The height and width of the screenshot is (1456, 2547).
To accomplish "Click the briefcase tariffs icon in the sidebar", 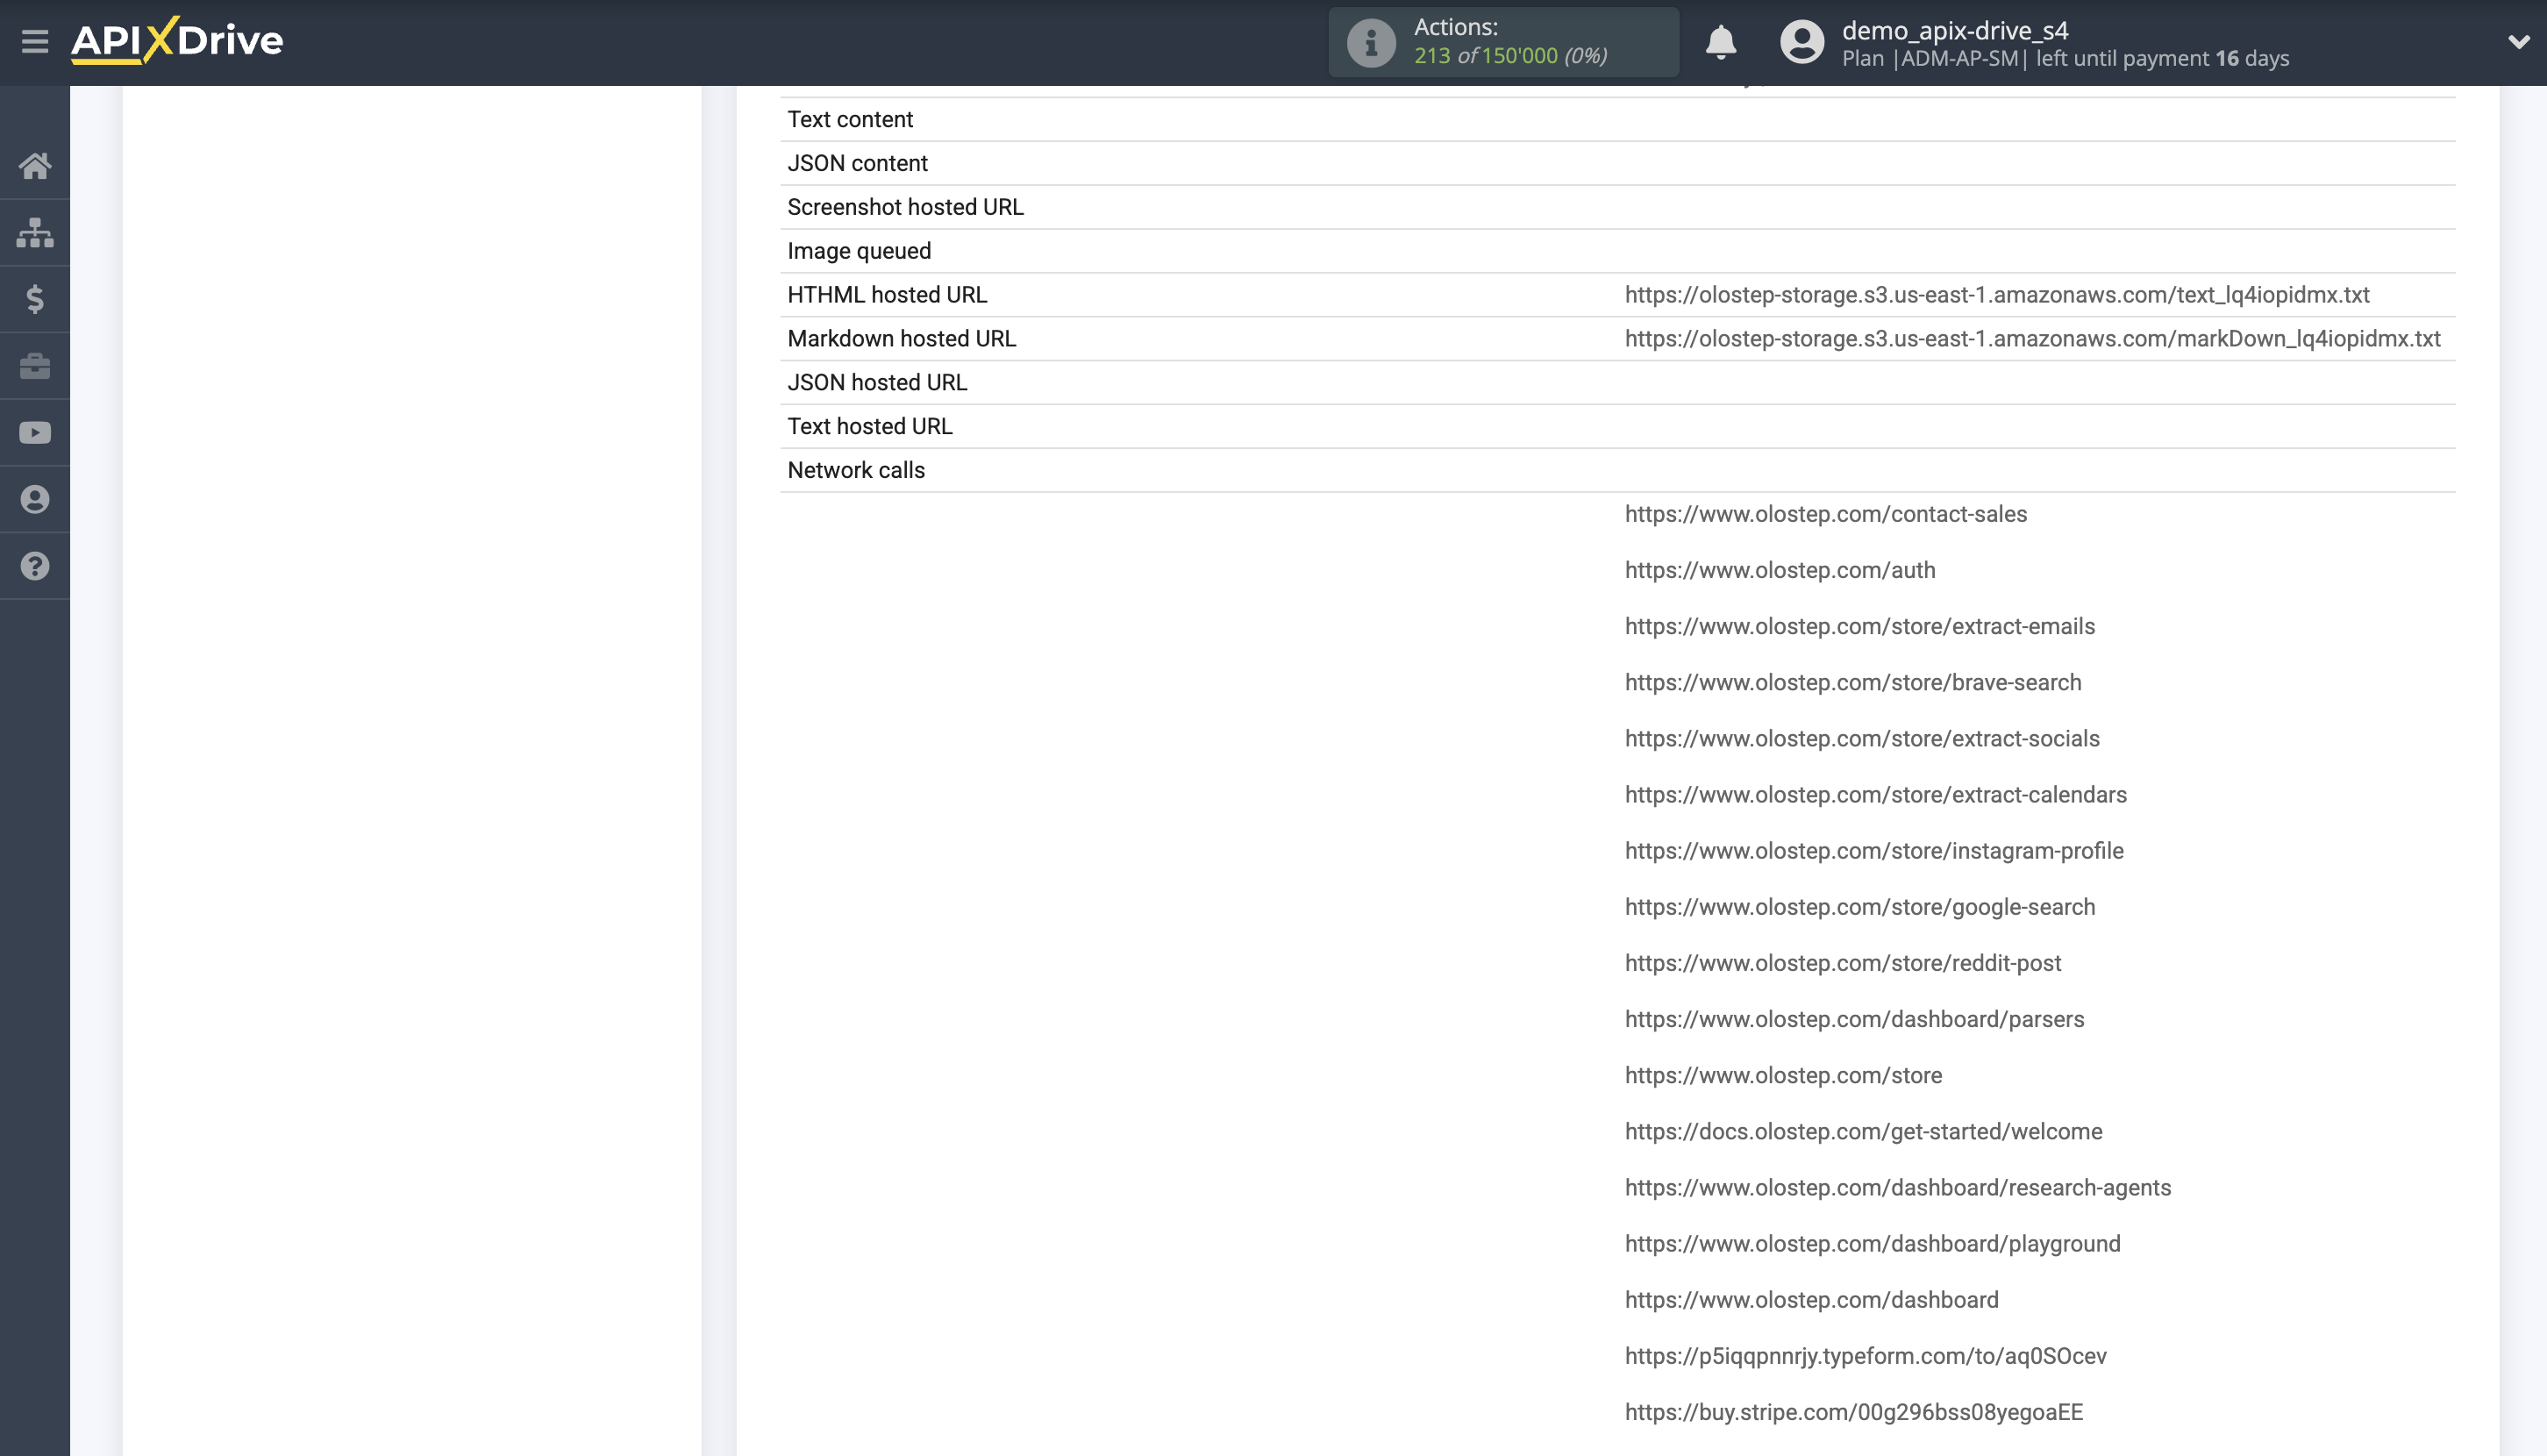I will pyautogui.click(x=35, y=366).
